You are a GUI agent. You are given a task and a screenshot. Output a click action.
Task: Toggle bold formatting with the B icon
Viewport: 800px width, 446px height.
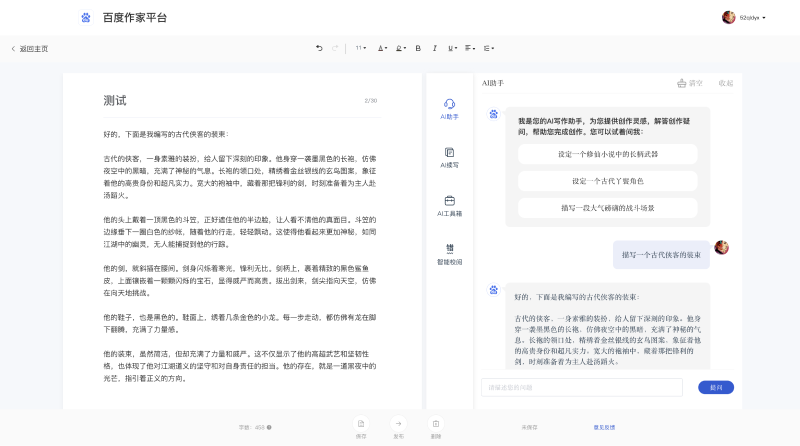point(418,48)
